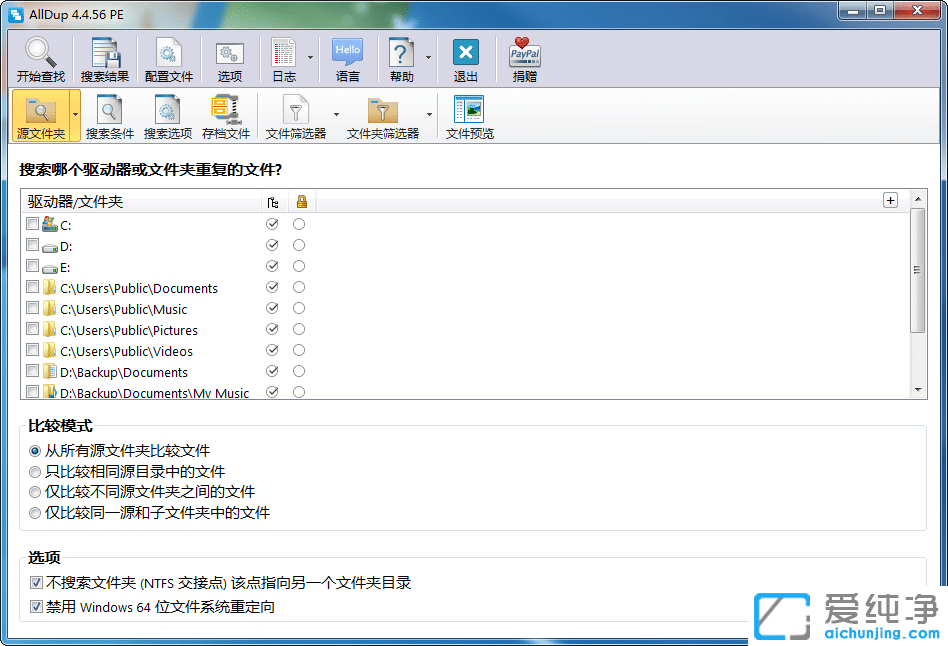
Task: Open the 存档文件 archive icon
Action: pos(225,111)
